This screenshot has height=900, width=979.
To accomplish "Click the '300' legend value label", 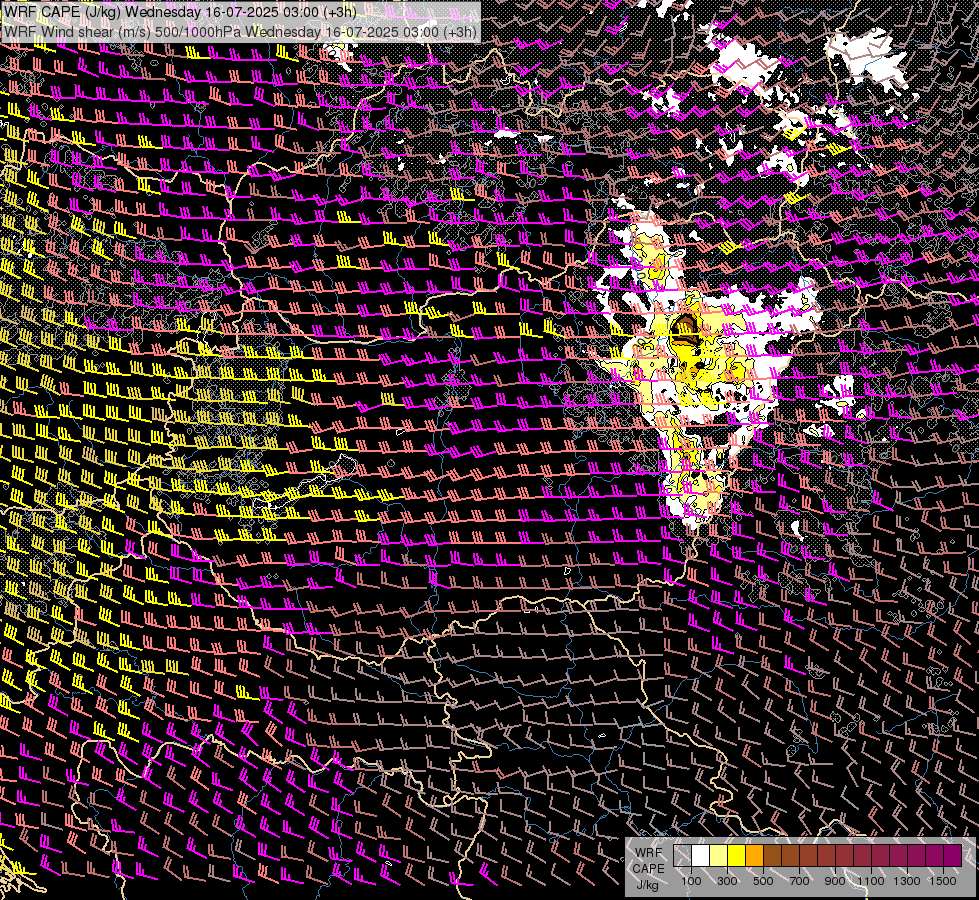I will [x=727, y=881].
